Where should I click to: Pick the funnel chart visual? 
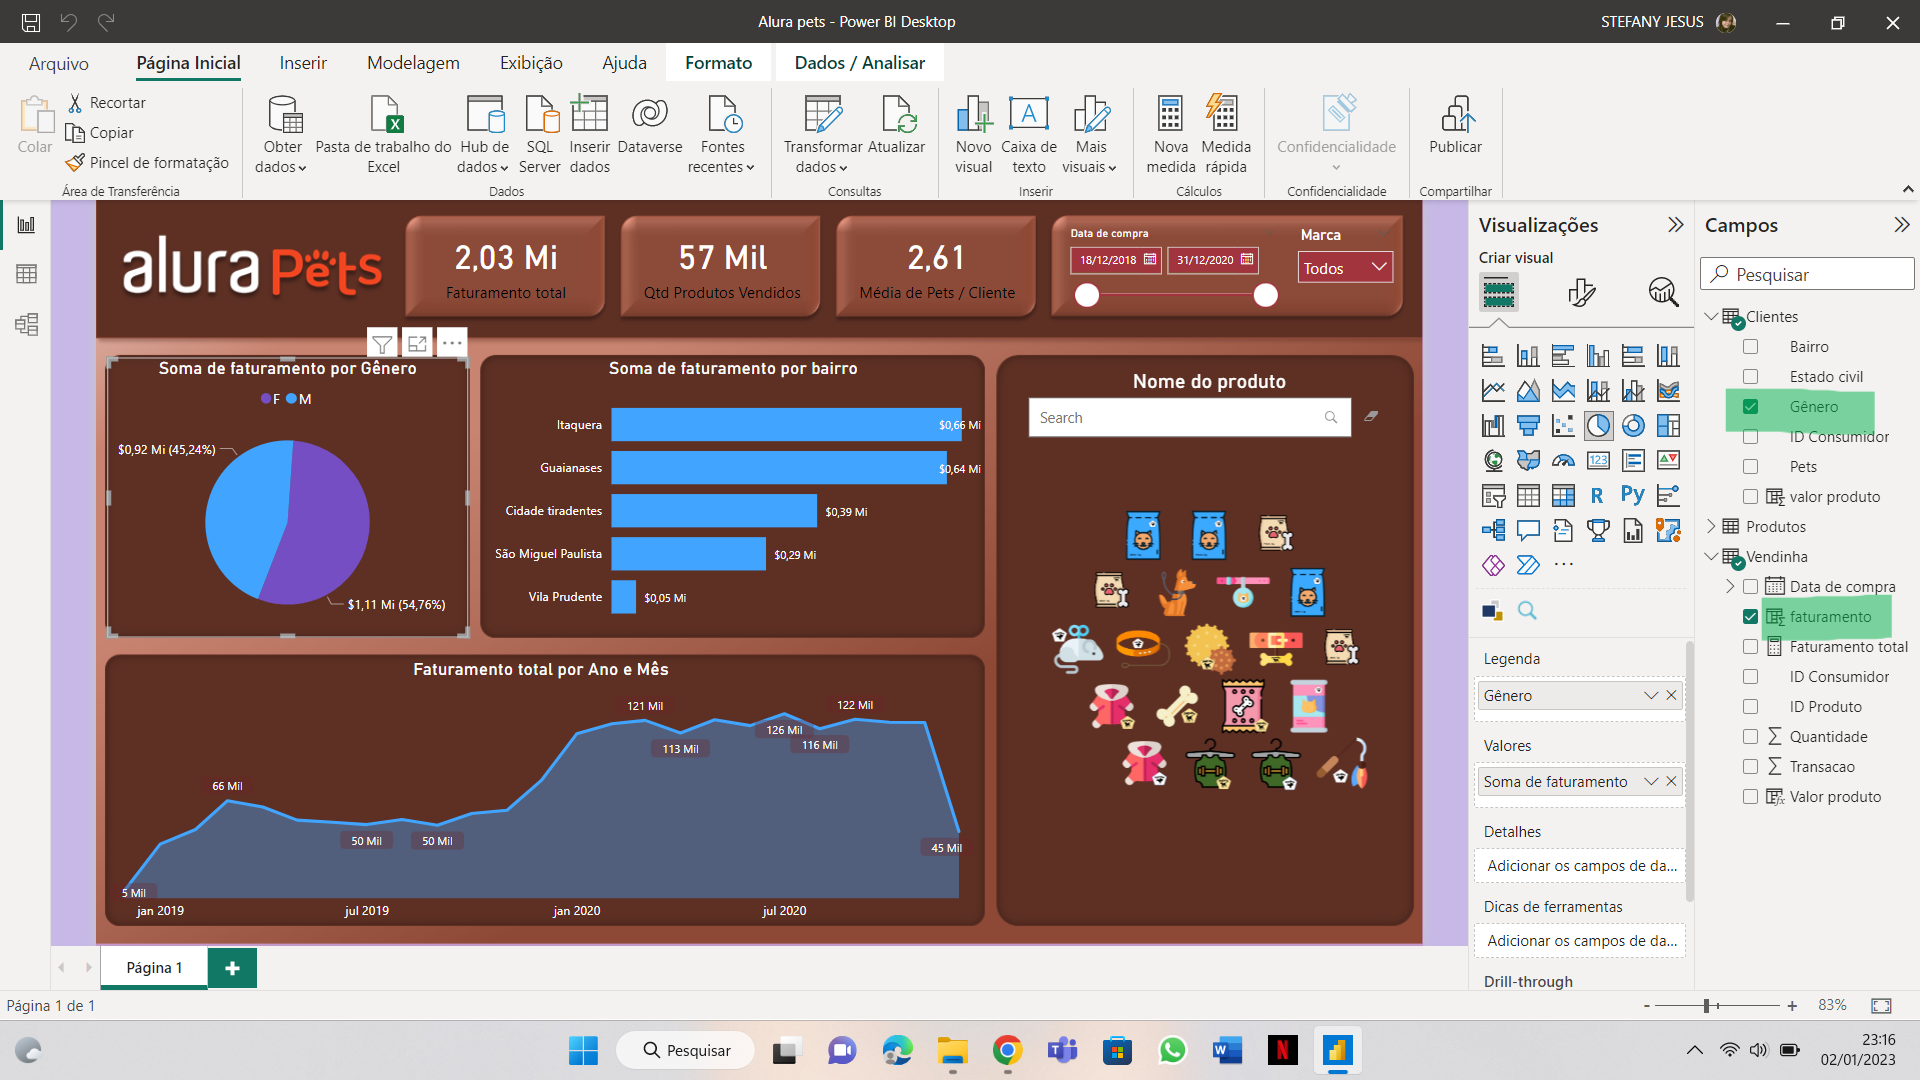(x=1528, y=426)
